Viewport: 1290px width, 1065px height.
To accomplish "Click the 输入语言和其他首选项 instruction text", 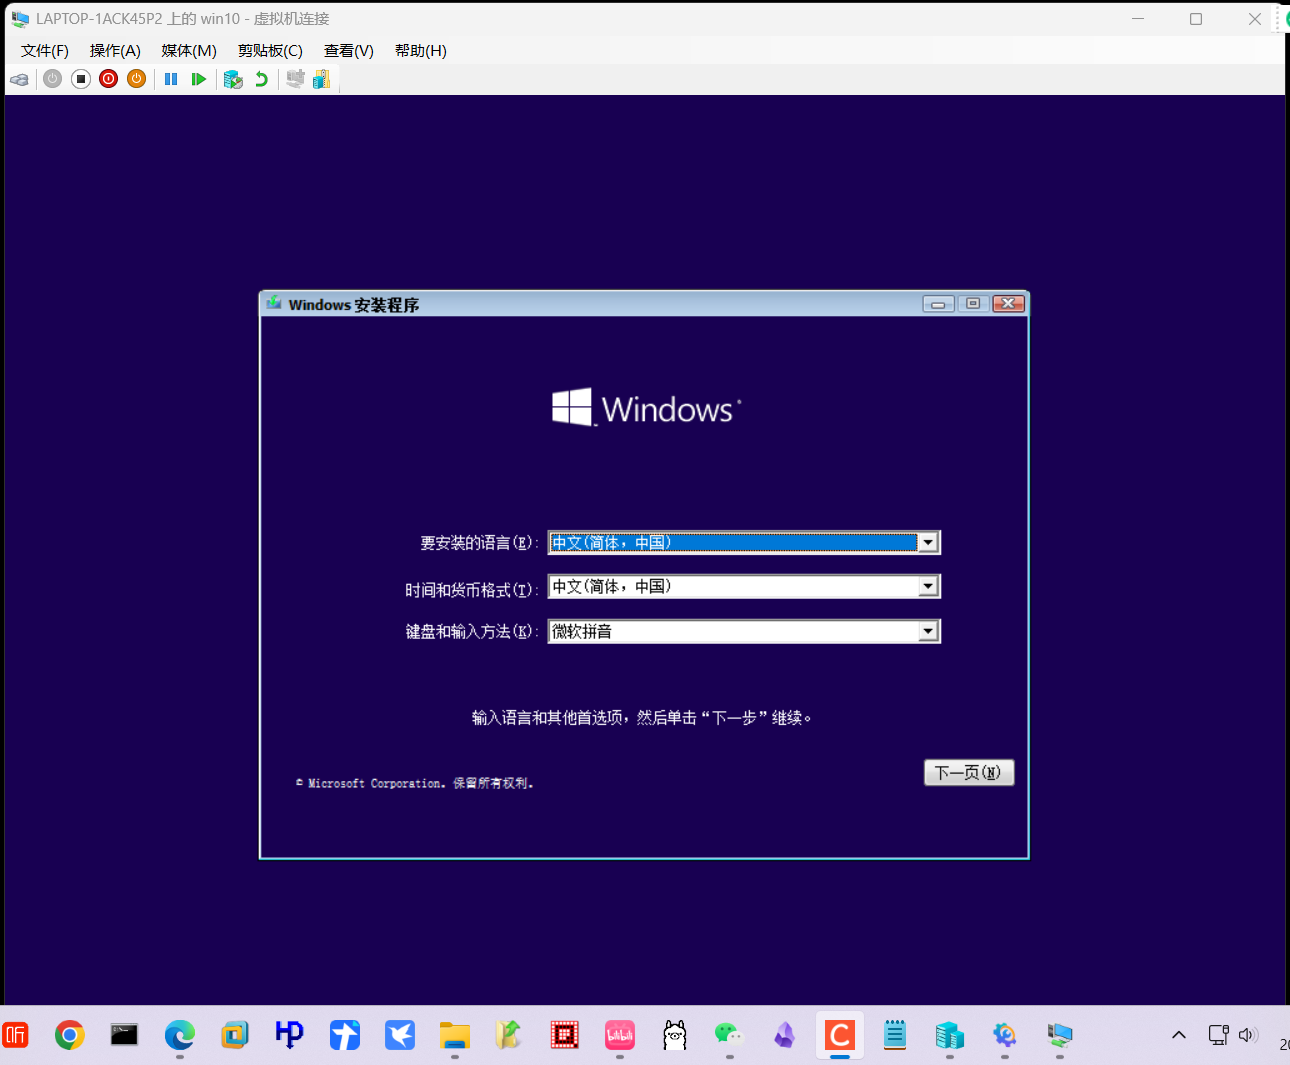I will pos(642,718).
